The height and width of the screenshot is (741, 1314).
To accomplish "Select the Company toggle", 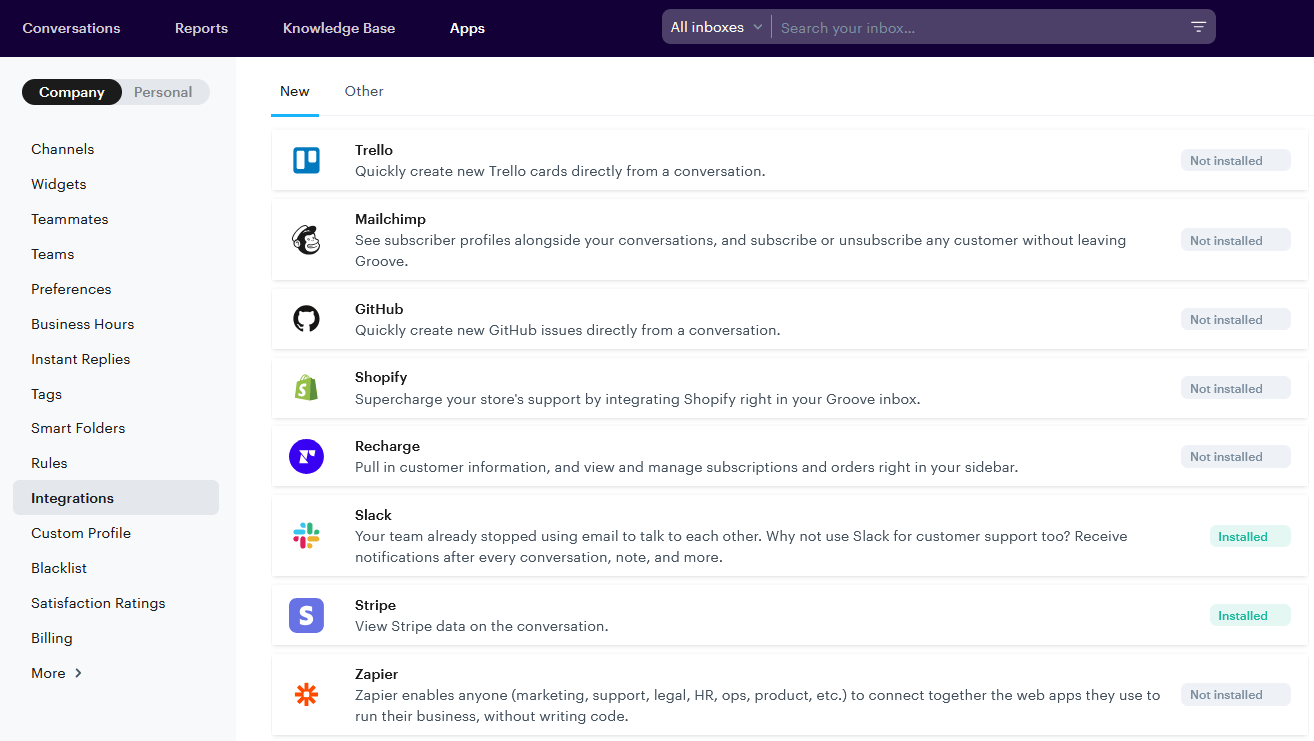I will 72,91.
